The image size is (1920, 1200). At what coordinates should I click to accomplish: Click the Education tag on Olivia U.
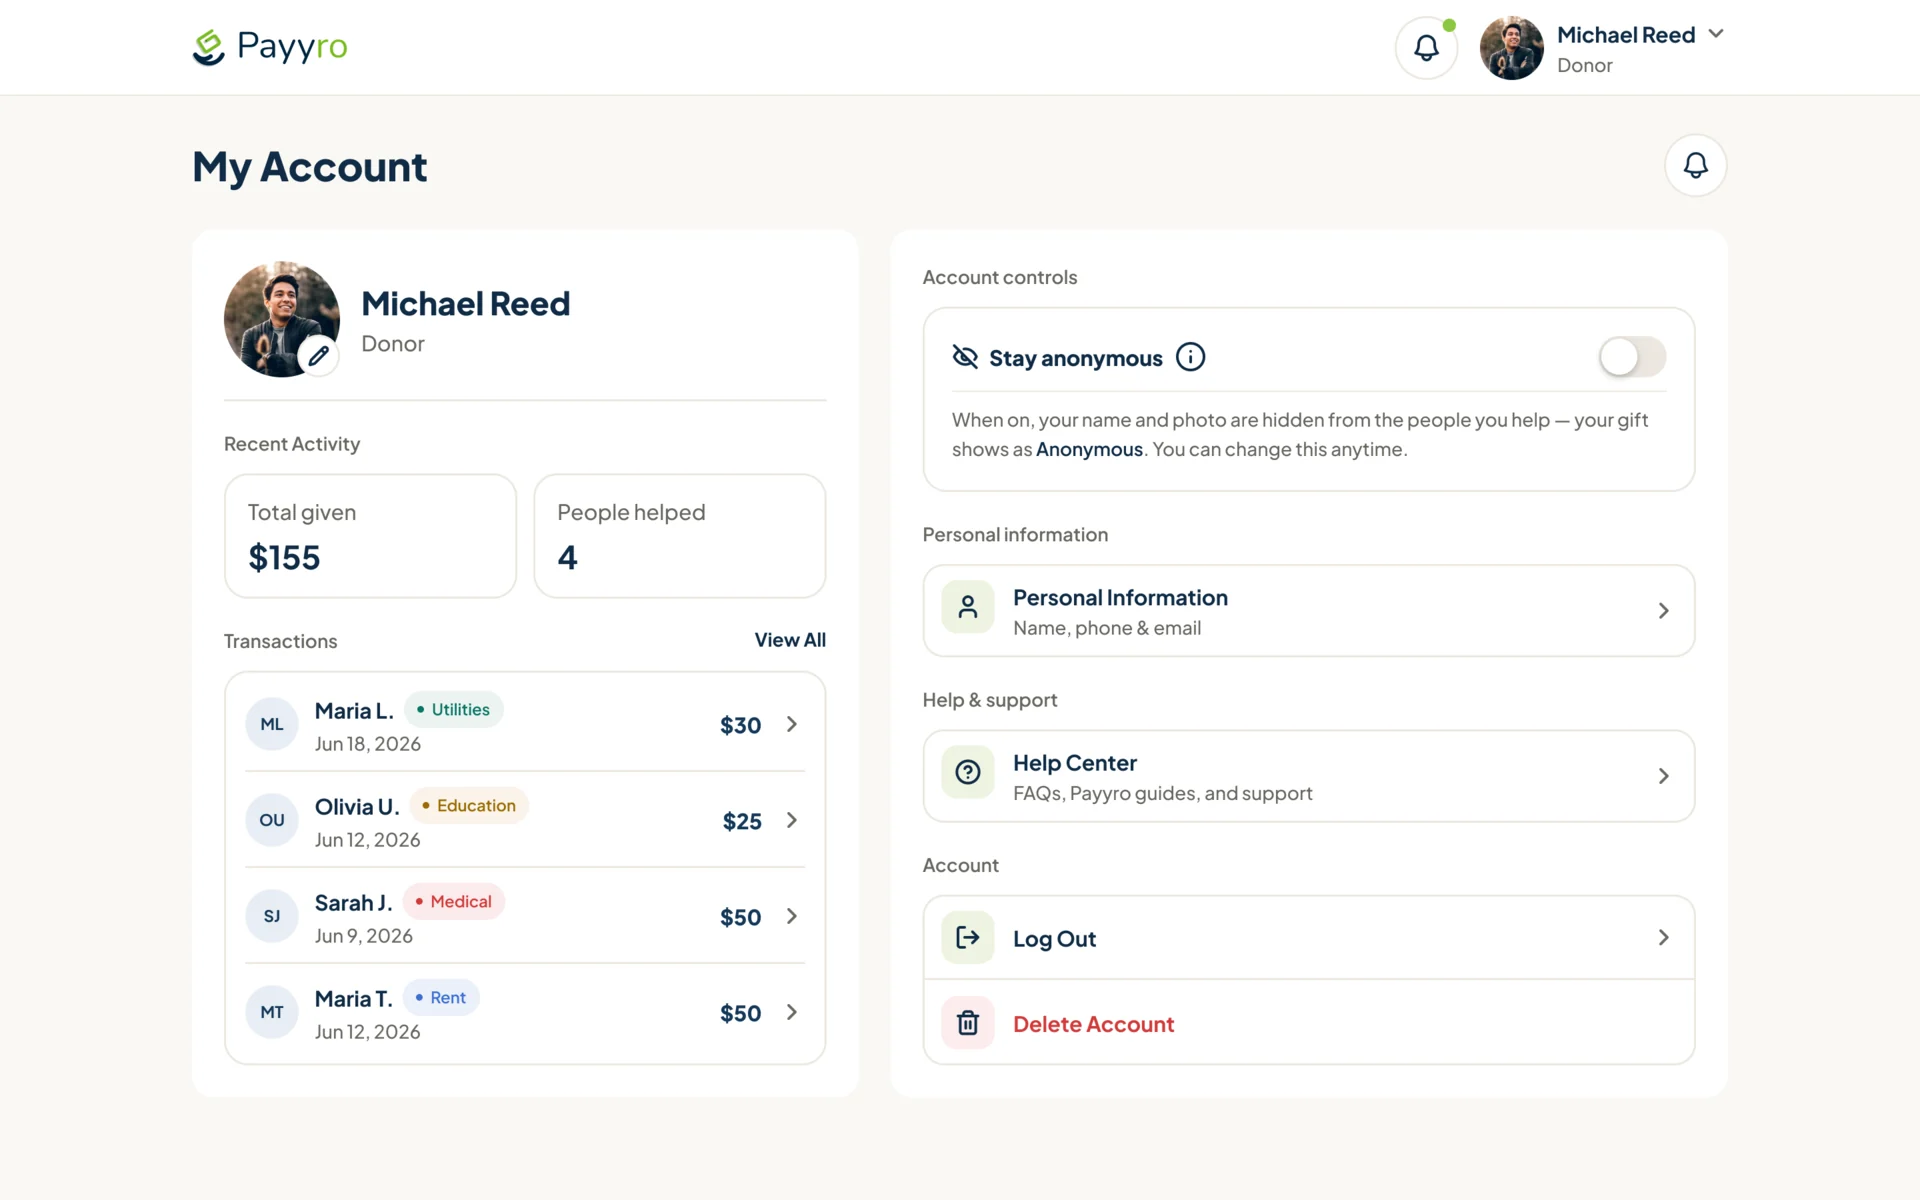pyautogui.click(x=469, y=805)
